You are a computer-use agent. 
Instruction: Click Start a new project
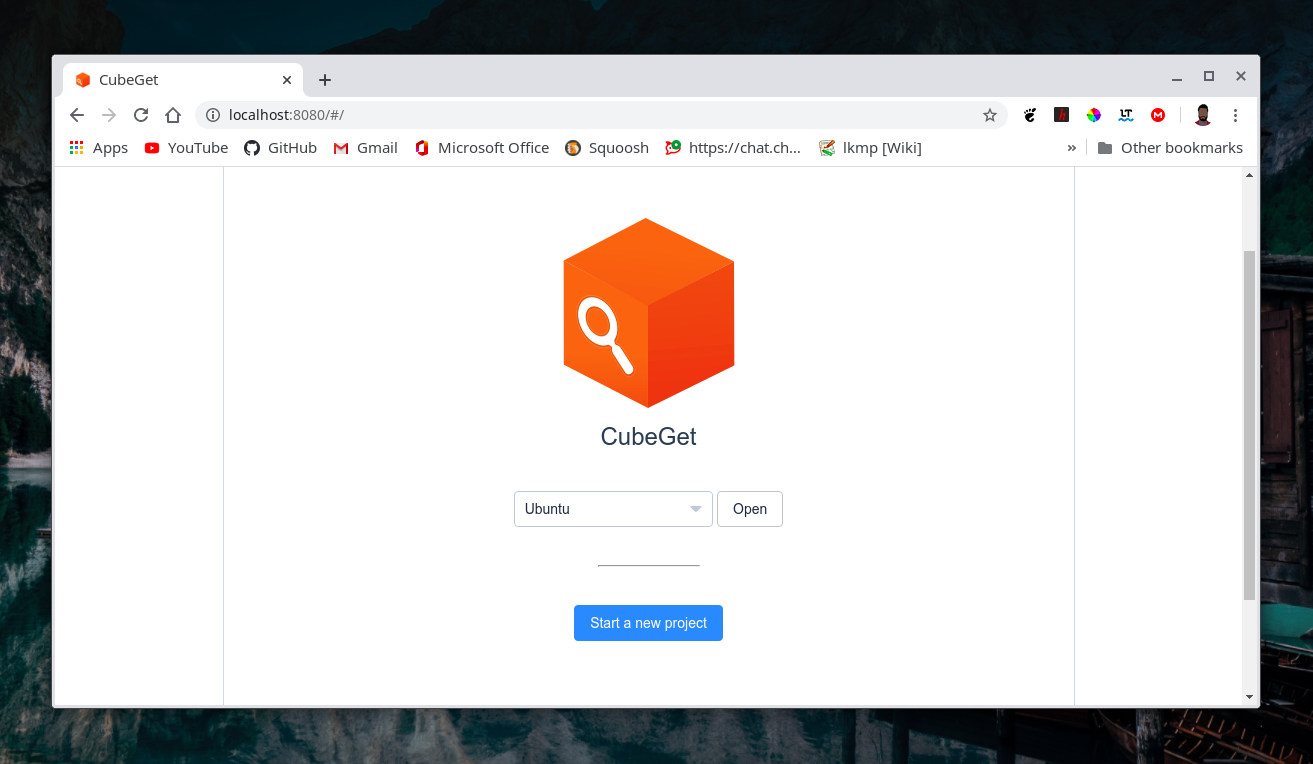[648, 623]
